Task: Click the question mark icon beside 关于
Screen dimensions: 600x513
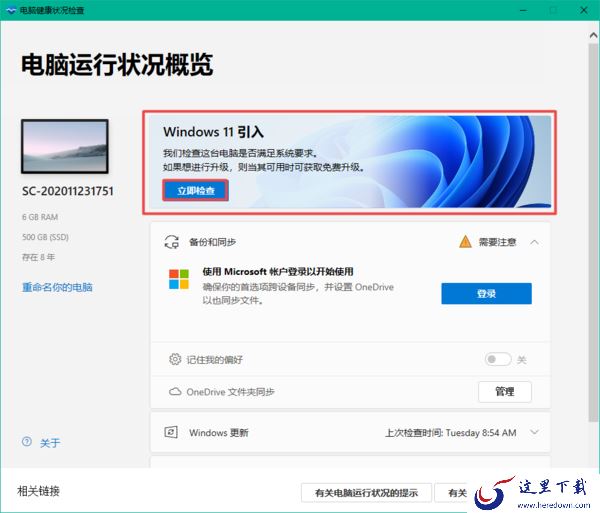Action: pos(27,442)
